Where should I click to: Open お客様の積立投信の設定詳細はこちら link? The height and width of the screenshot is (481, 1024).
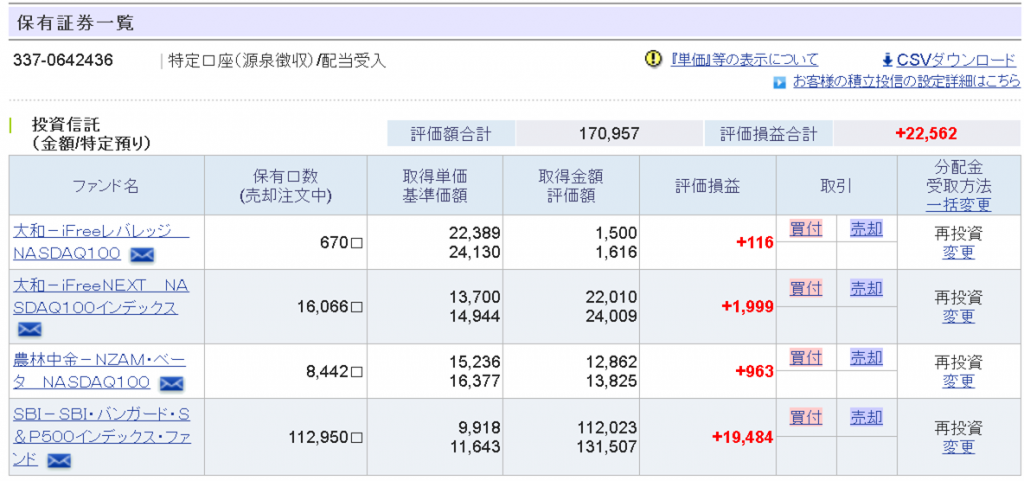tap(906, 82)
